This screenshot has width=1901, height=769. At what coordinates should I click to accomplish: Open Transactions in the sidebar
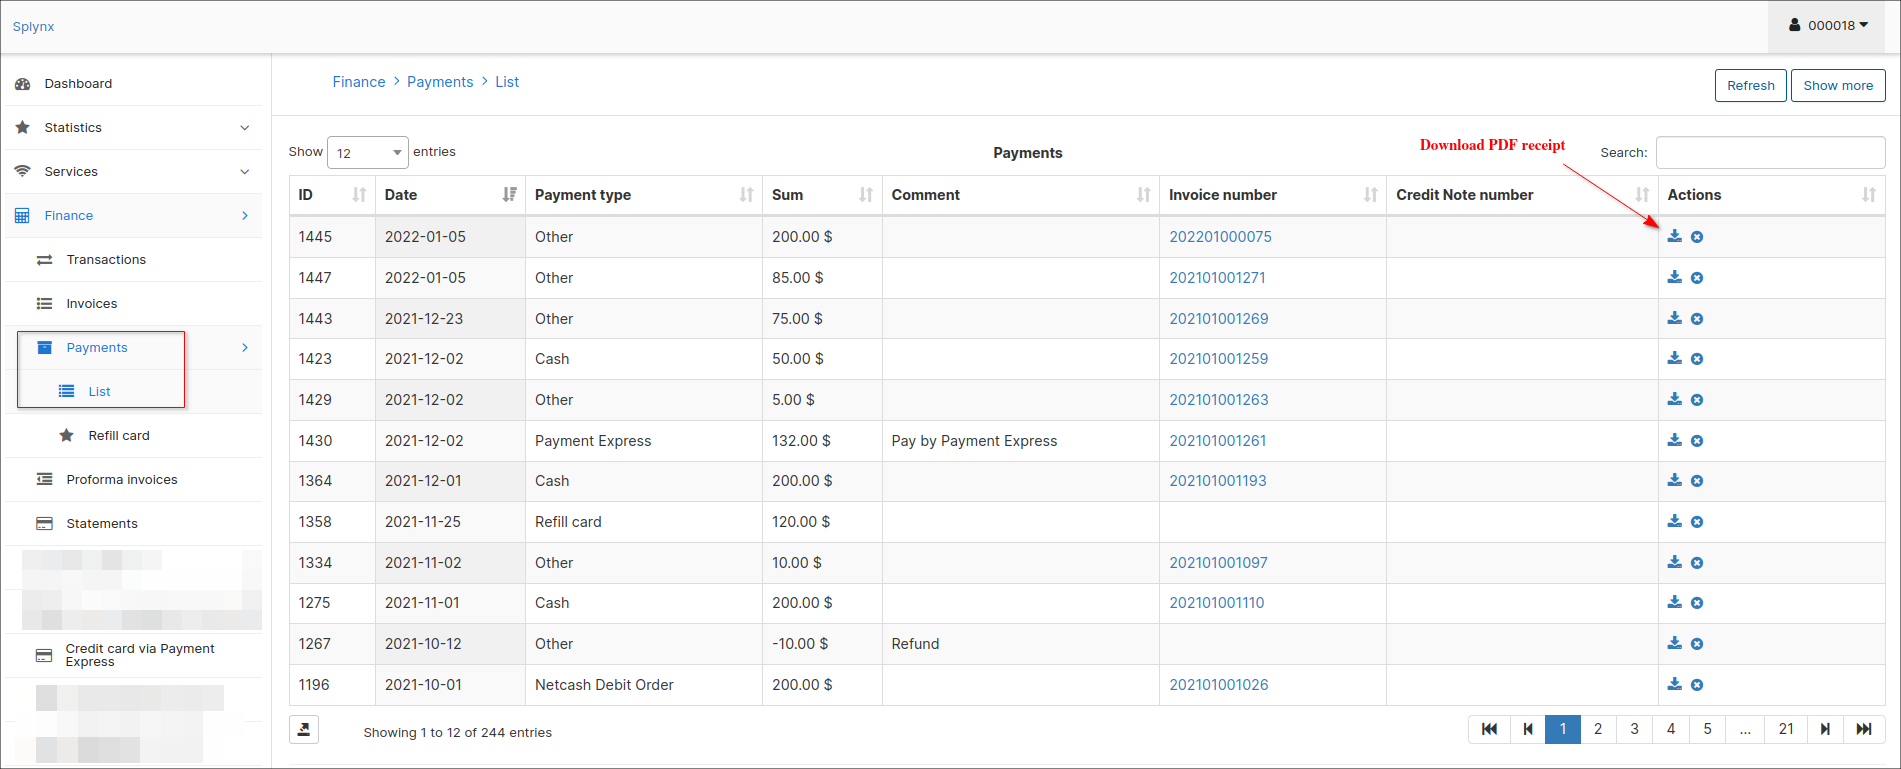[x=106, y=260]
